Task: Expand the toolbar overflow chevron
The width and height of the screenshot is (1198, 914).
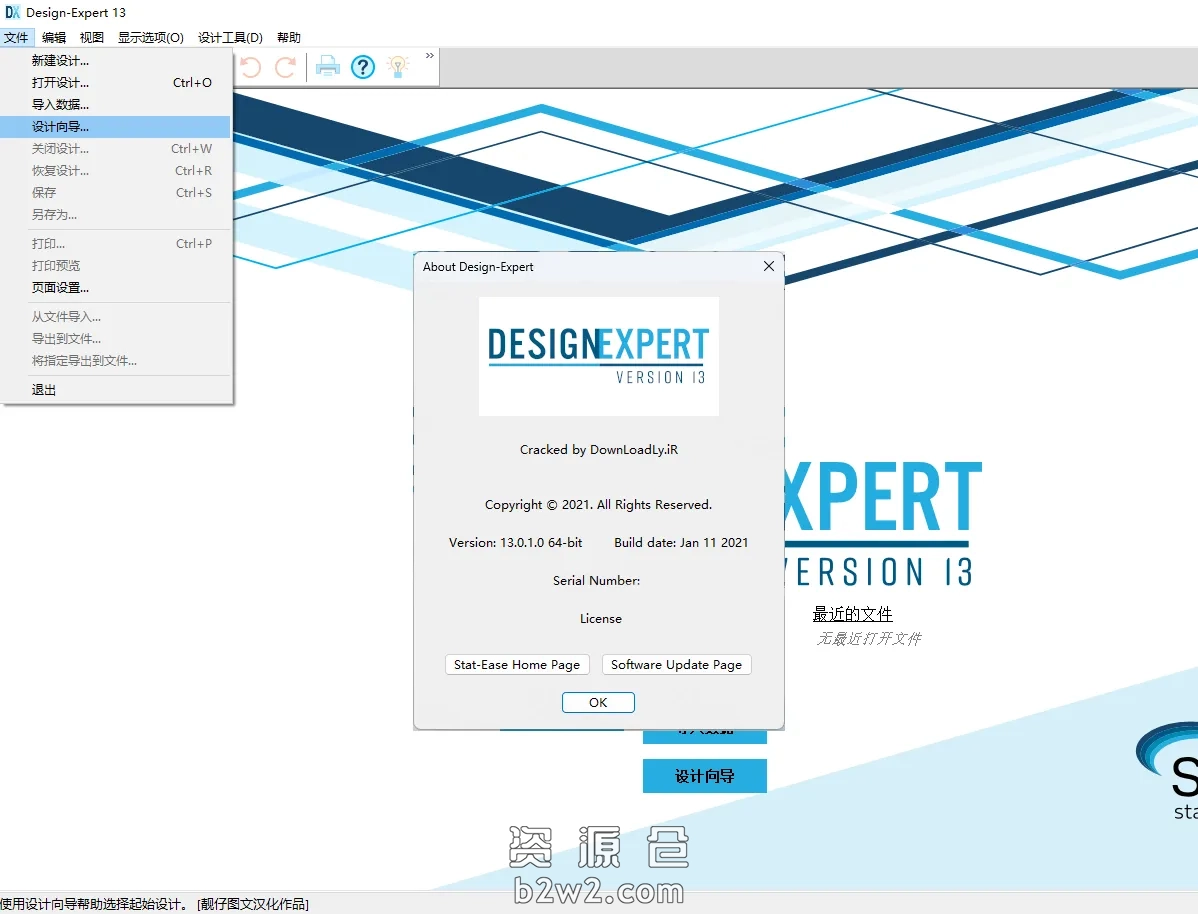Action: point(430,56)
